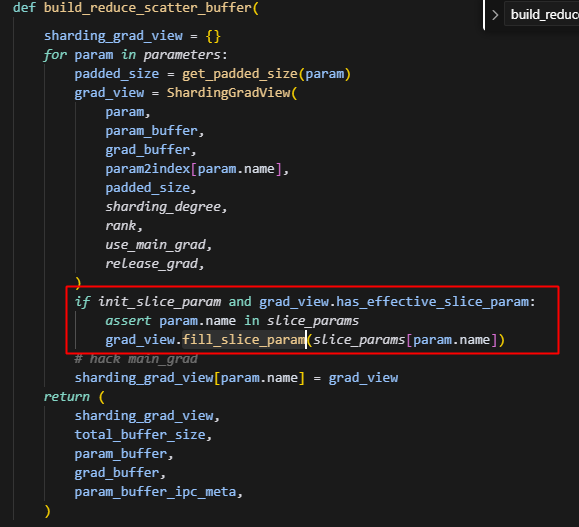Click total_buffer_size in the return tuple
This screenshot has height=527, width=579.
click(140, 435)
